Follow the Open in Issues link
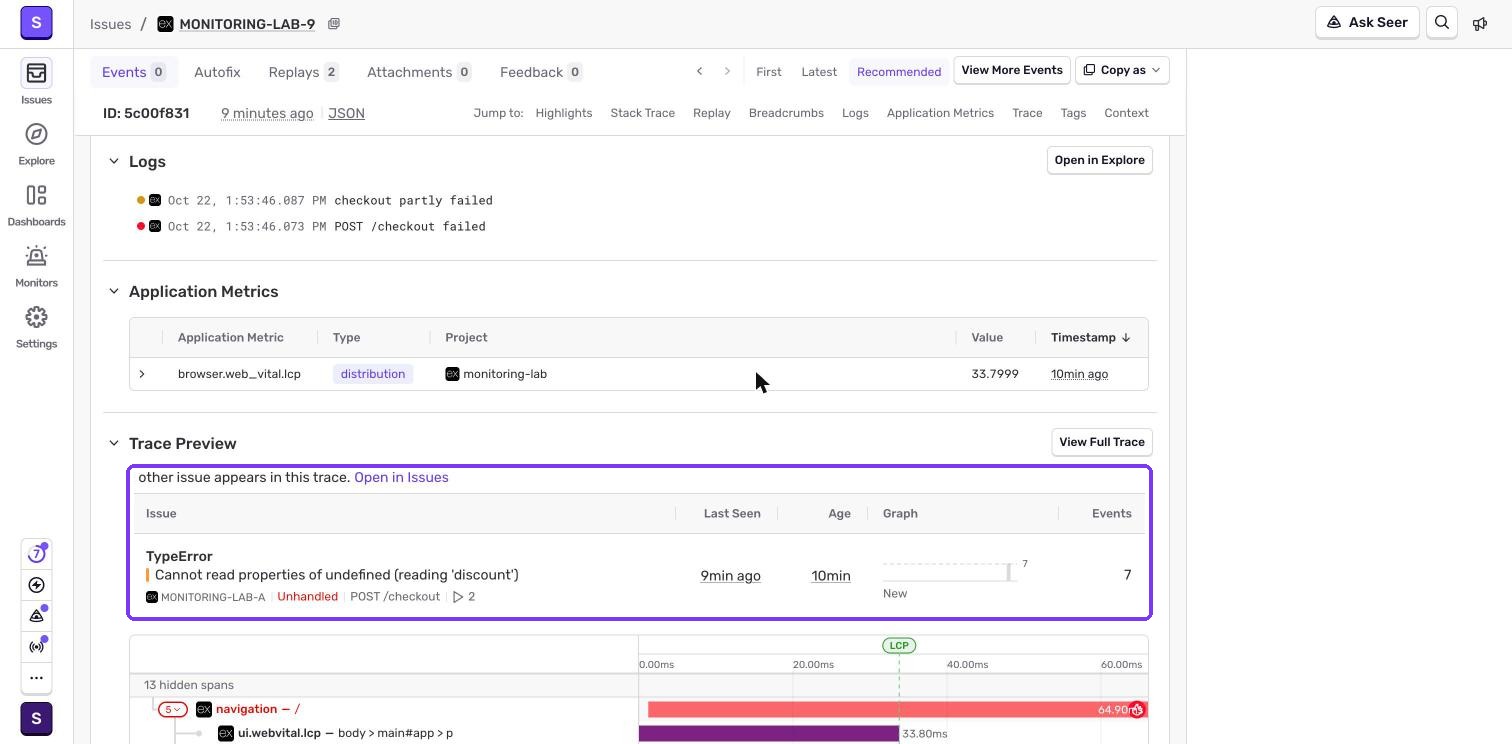 point(401,477)
